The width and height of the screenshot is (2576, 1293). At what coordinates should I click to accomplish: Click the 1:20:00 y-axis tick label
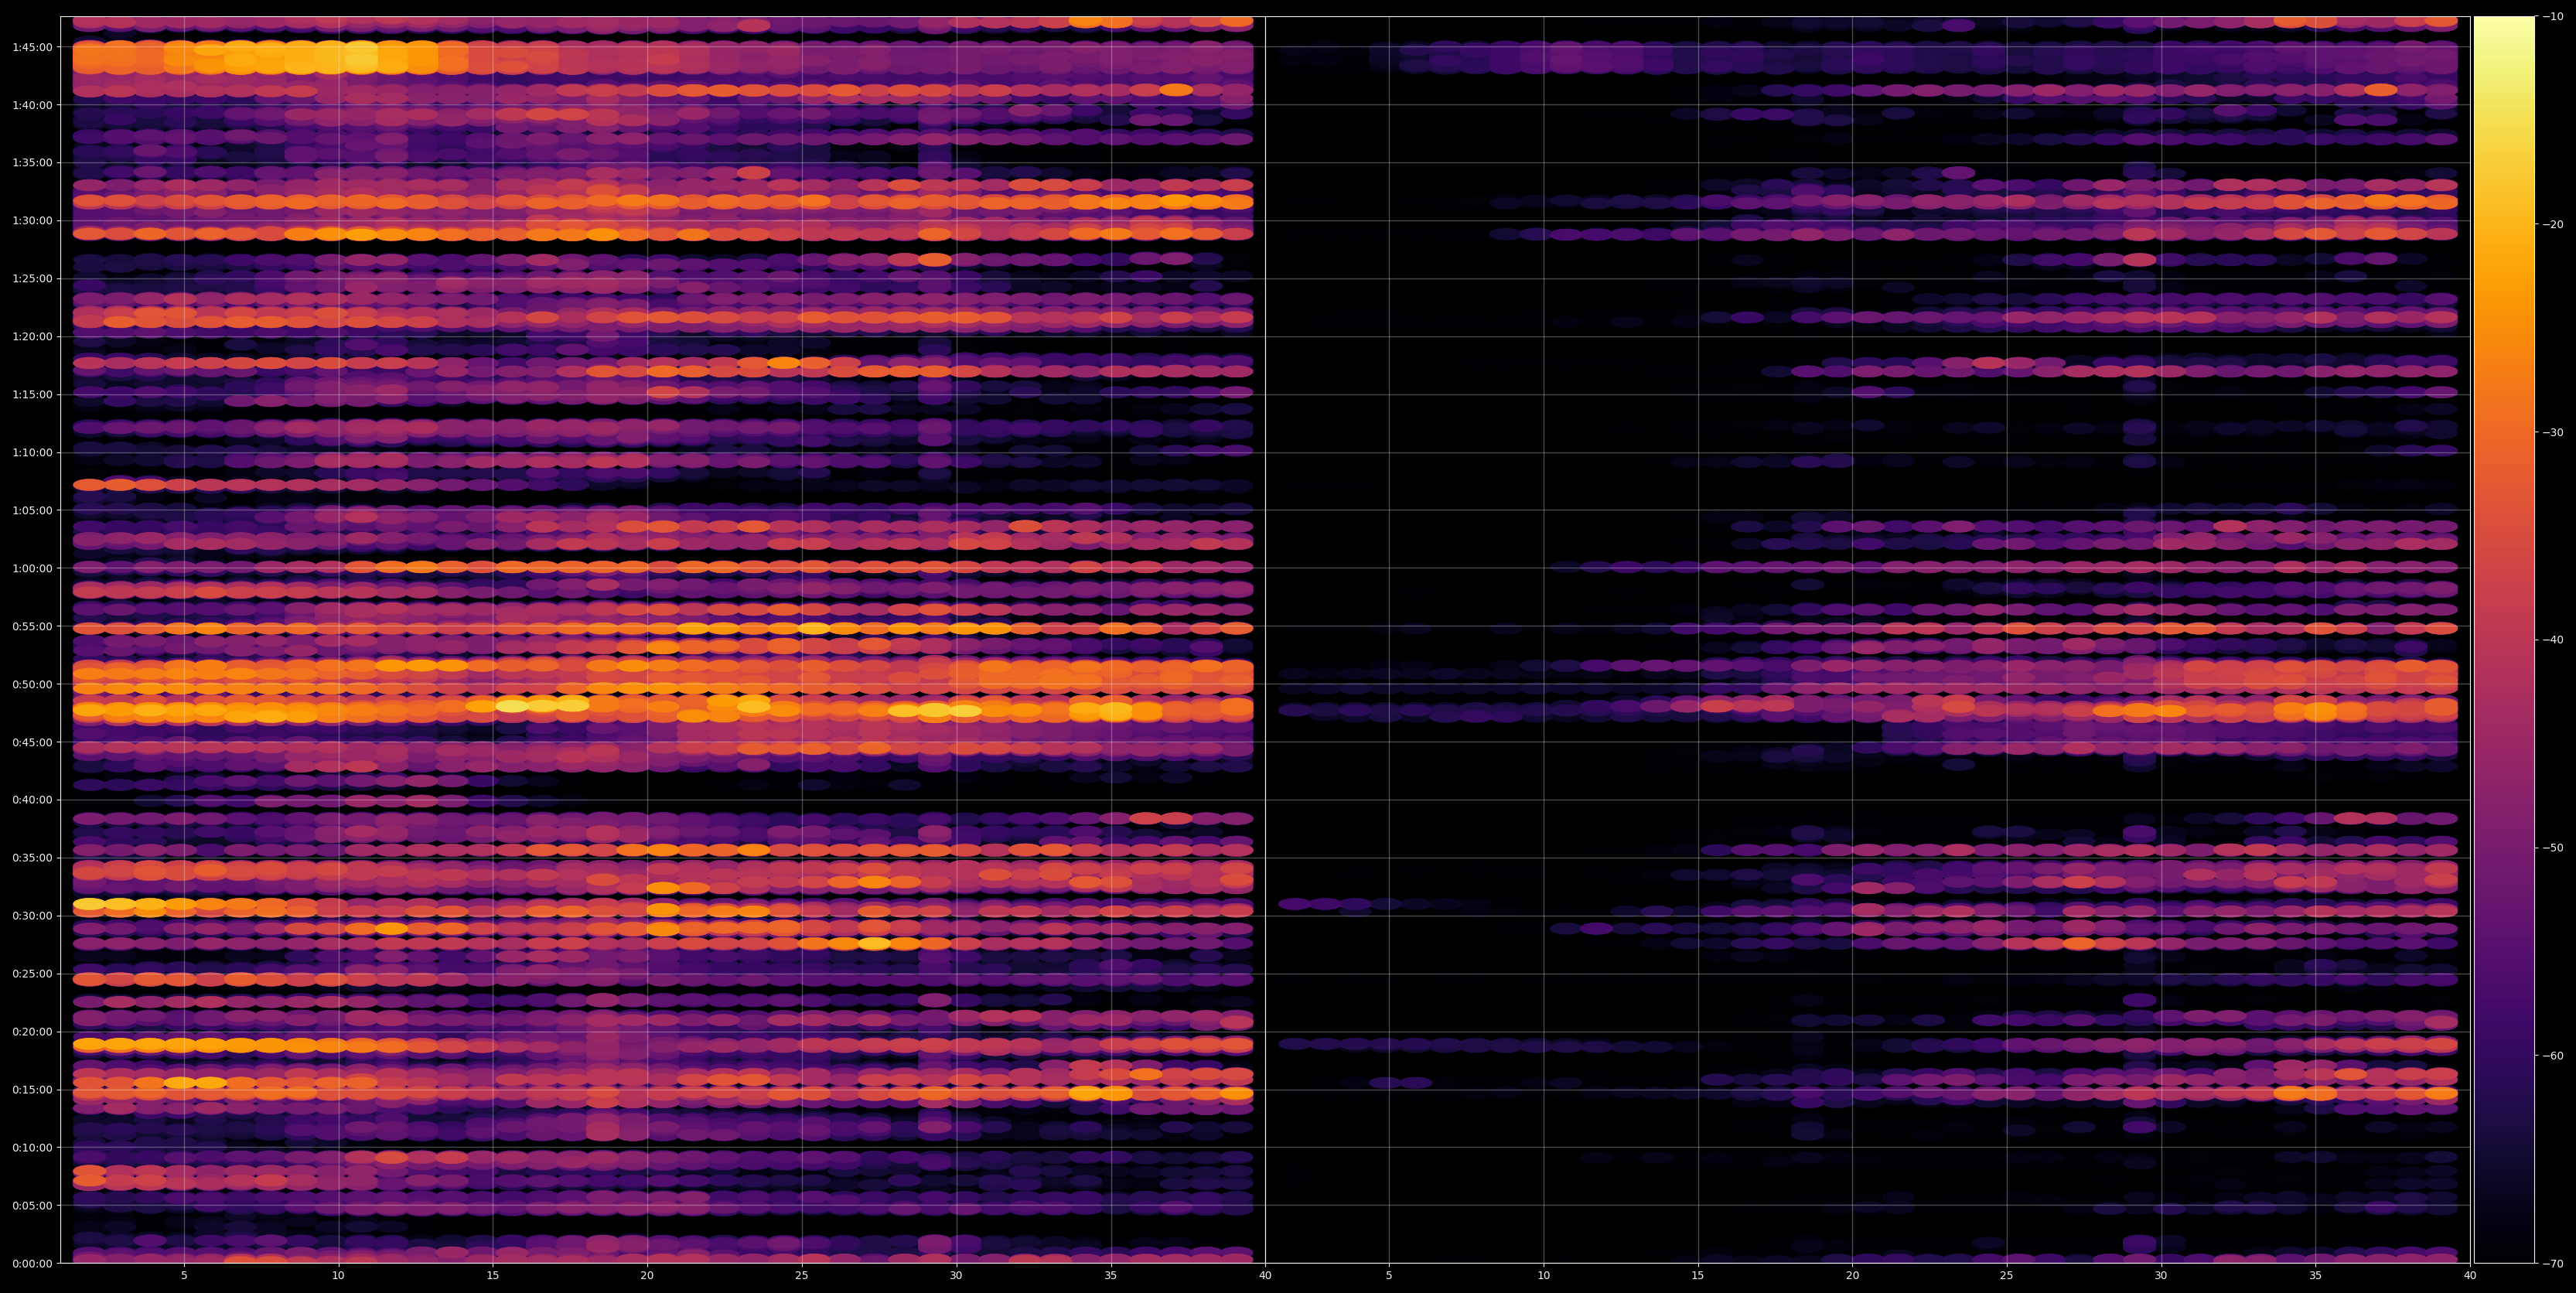point(31,336)
